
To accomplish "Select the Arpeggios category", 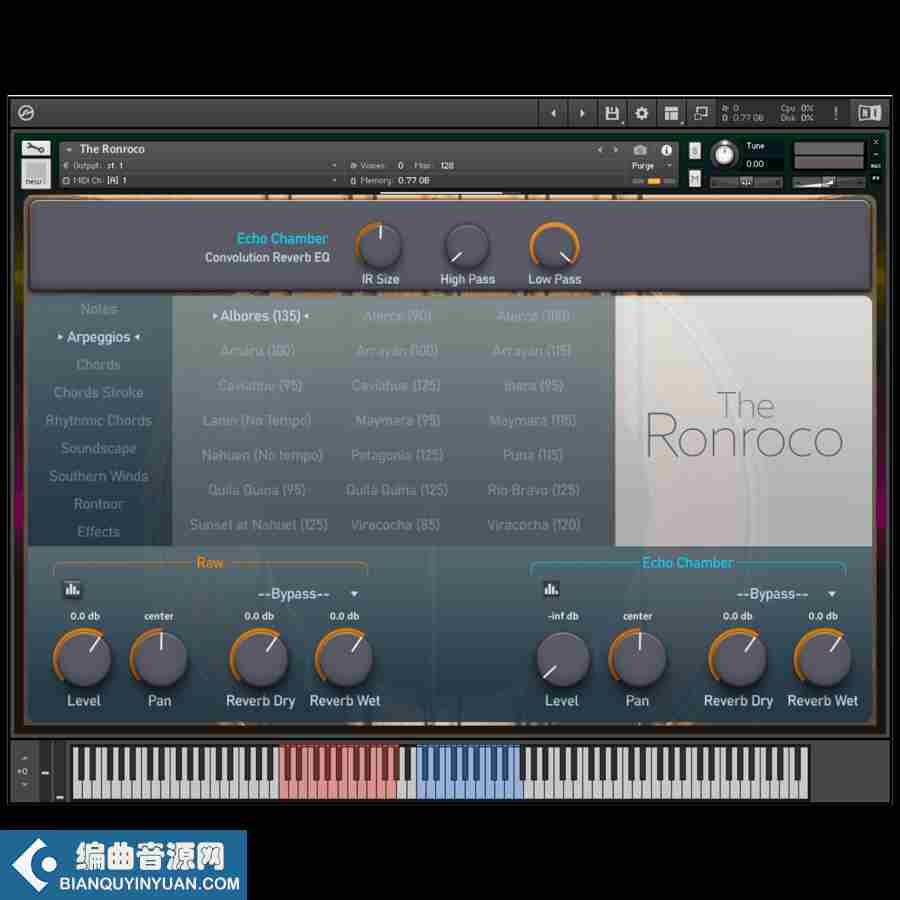I will point(99,337).
